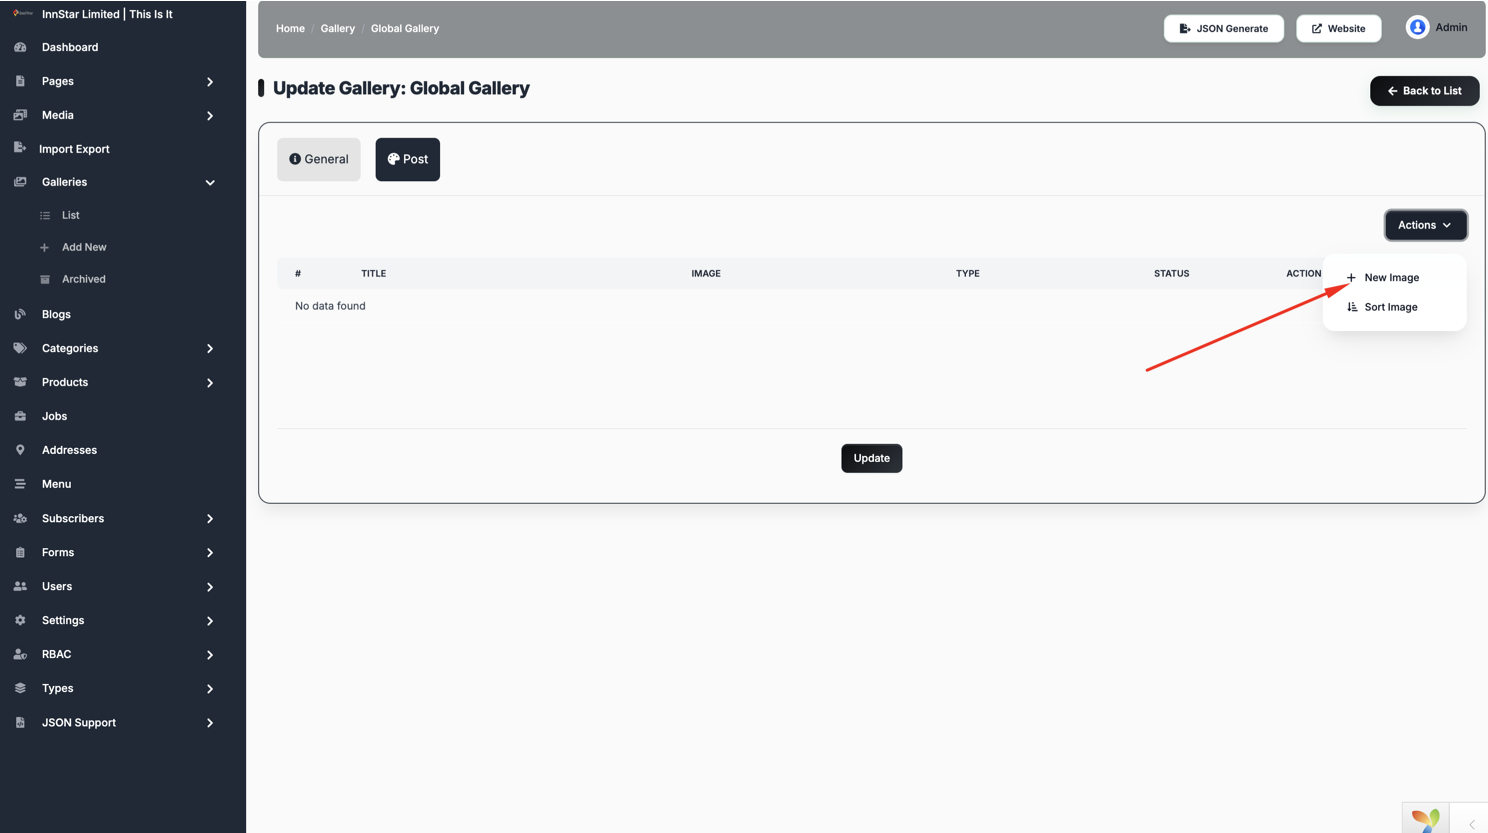Viewport: 1488px width, 833px height.
Task: Click the Admin user avatar icon
Action: (1417, 27)
